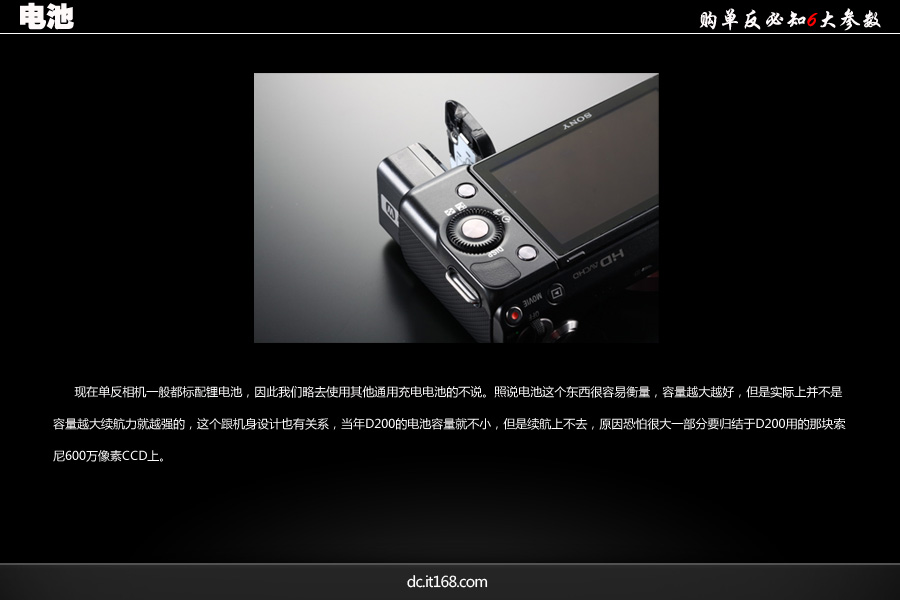Click the 600万像素CCD text
Screen dimensions: 900x600
tap(110, 456)
